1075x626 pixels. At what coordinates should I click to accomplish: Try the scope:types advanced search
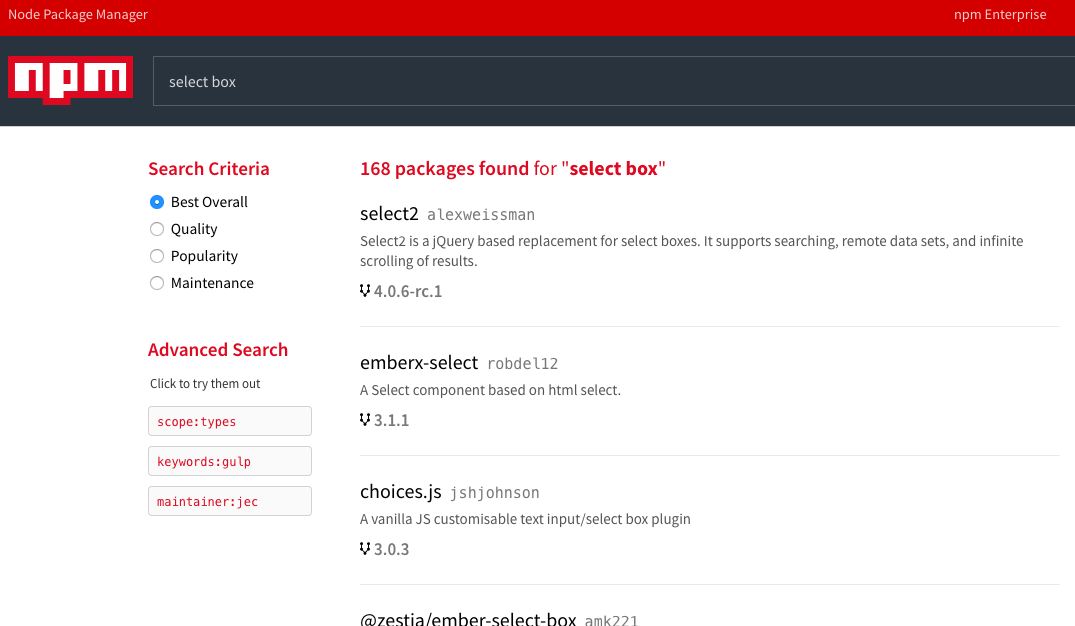pyautogui.click(x=230, y=421)
